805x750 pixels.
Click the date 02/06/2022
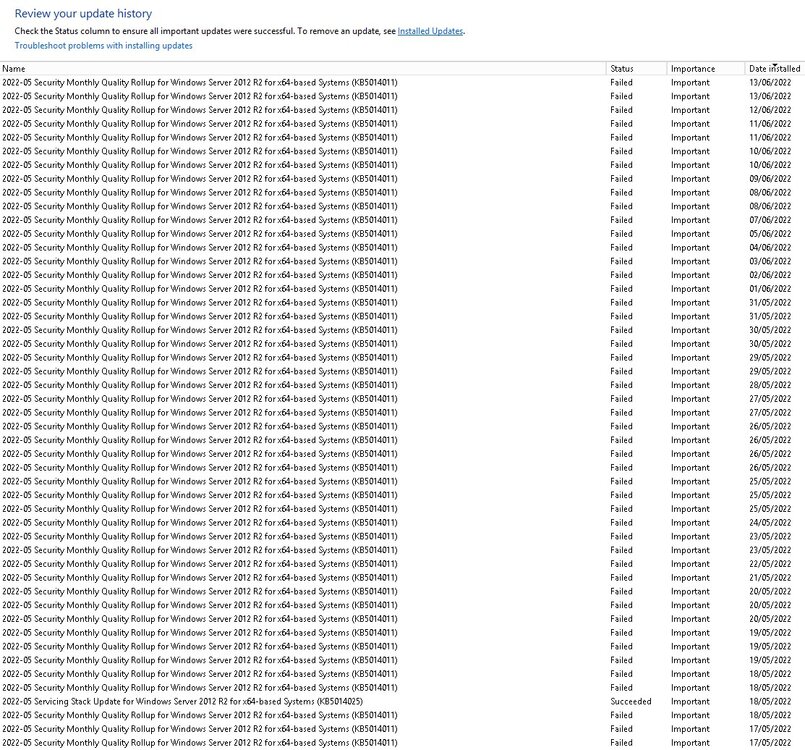pos(770,275)
